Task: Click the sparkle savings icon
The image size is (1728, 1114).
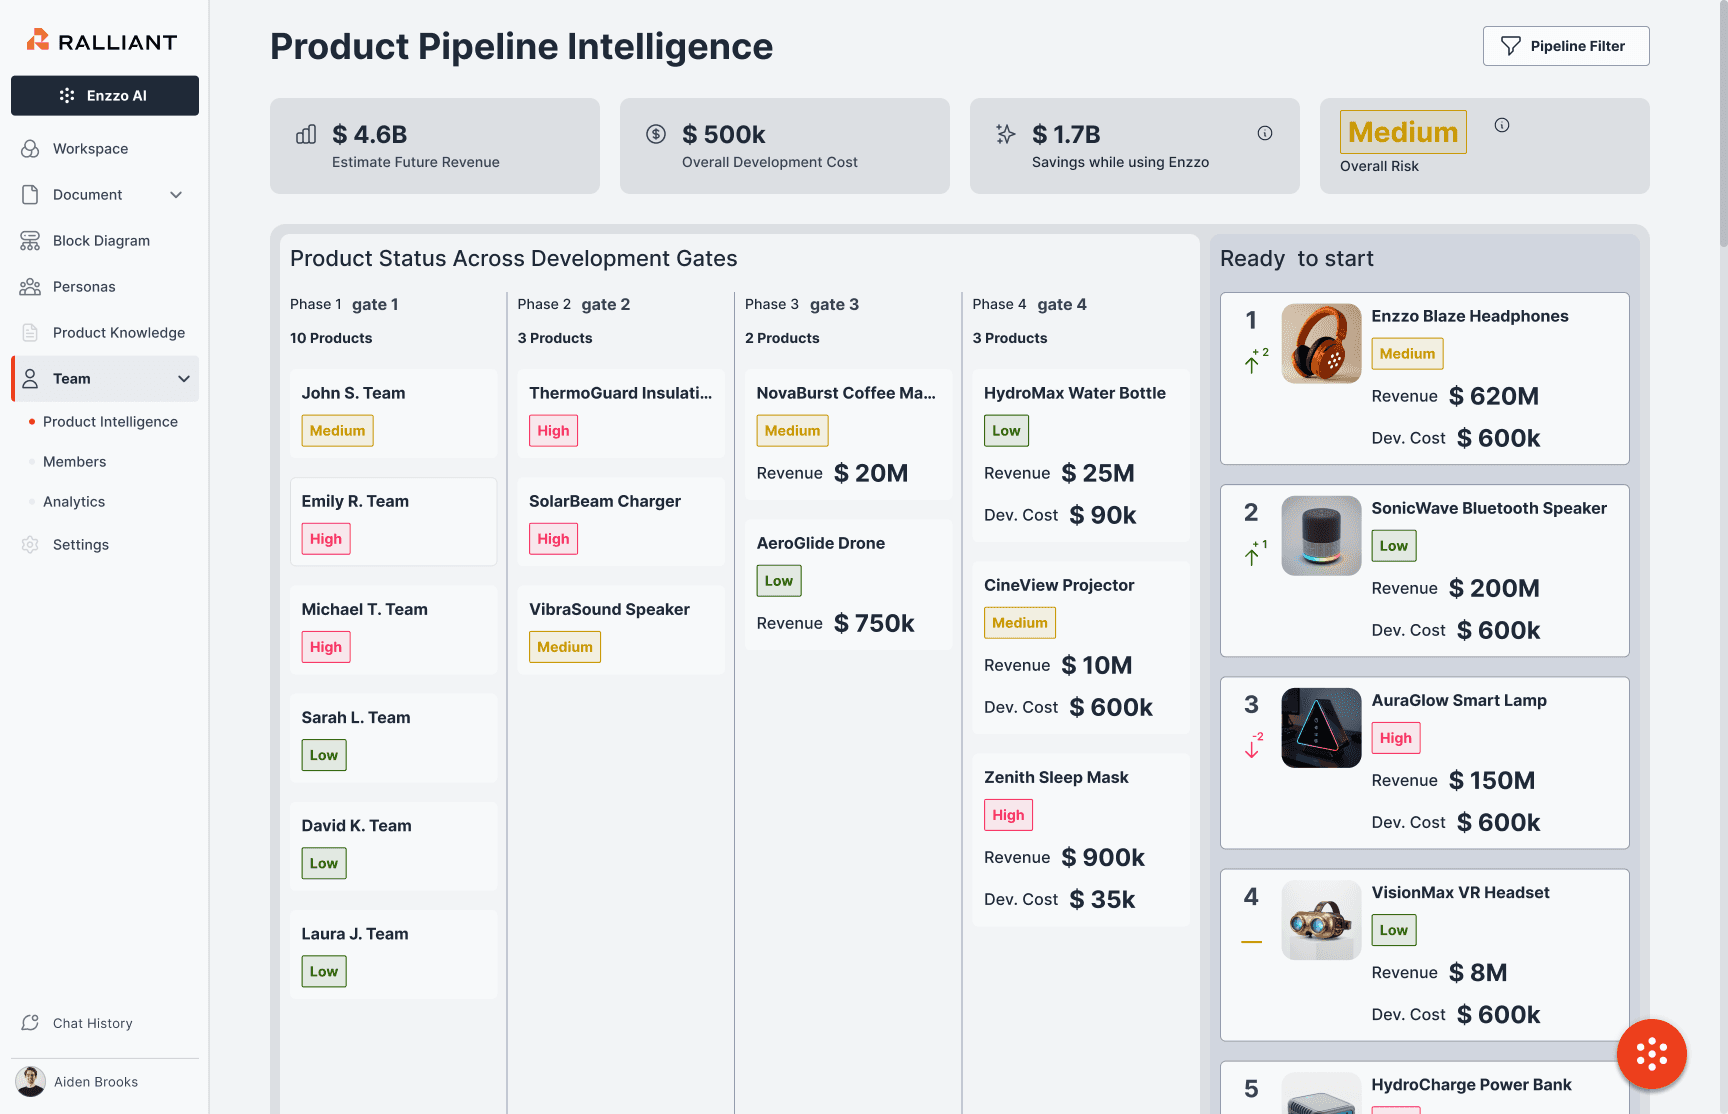Action: [1006, 134]
